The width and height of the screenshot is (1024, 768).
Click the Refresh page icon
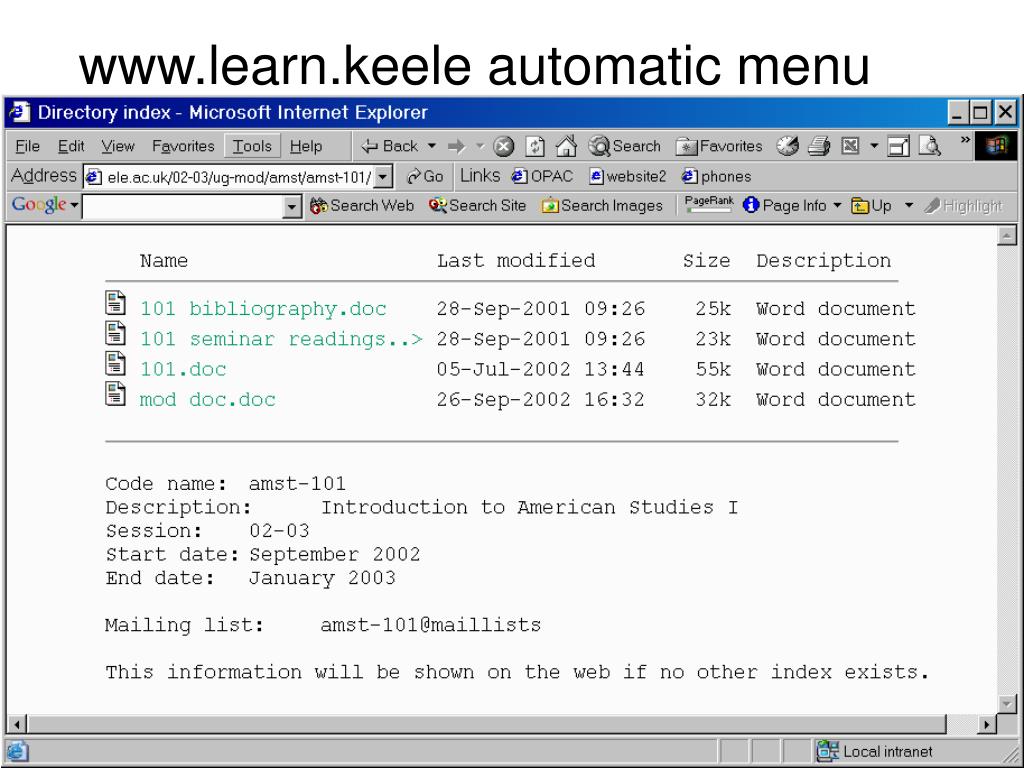[x=535, y=146]
